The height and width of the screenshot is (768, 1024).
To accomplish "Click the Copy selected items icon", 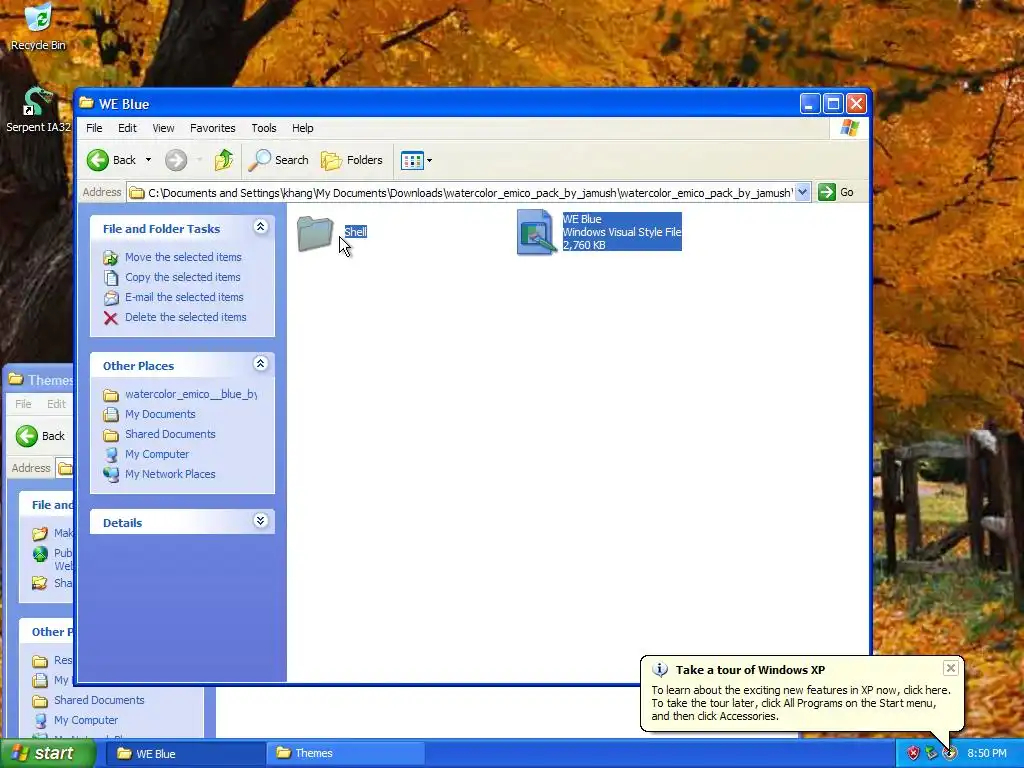I will tap(111, 278).
